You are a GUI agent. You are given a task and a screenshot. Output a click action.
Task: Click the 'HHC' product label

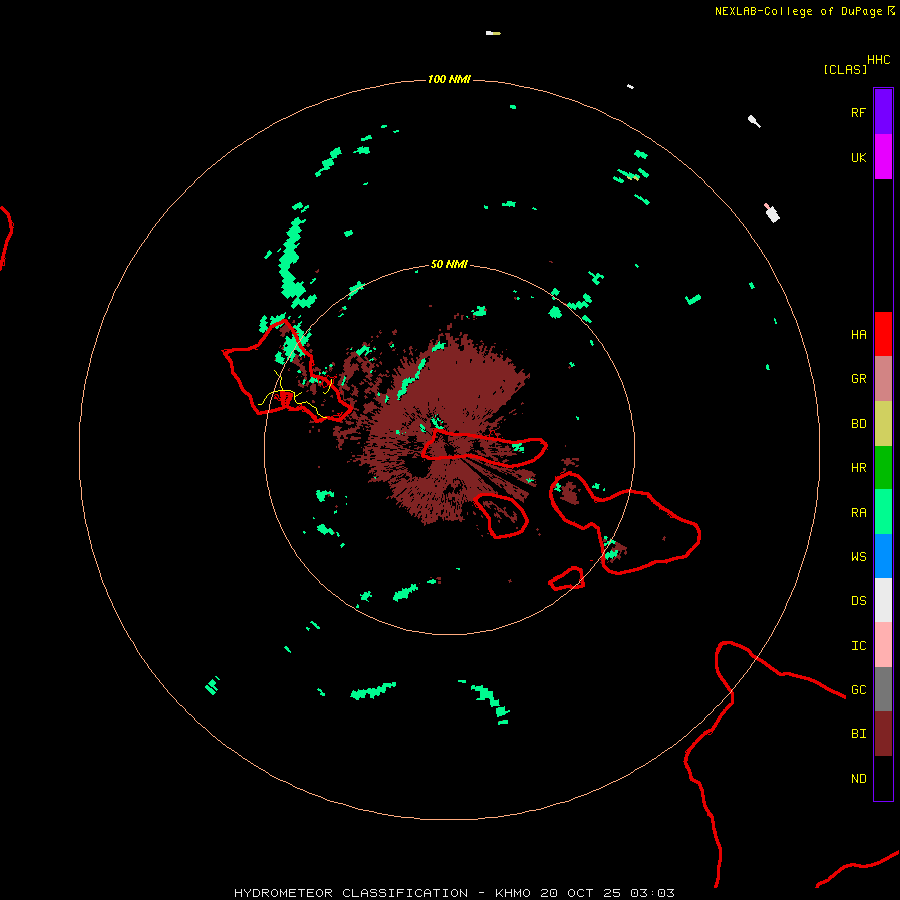click(879, 60)
